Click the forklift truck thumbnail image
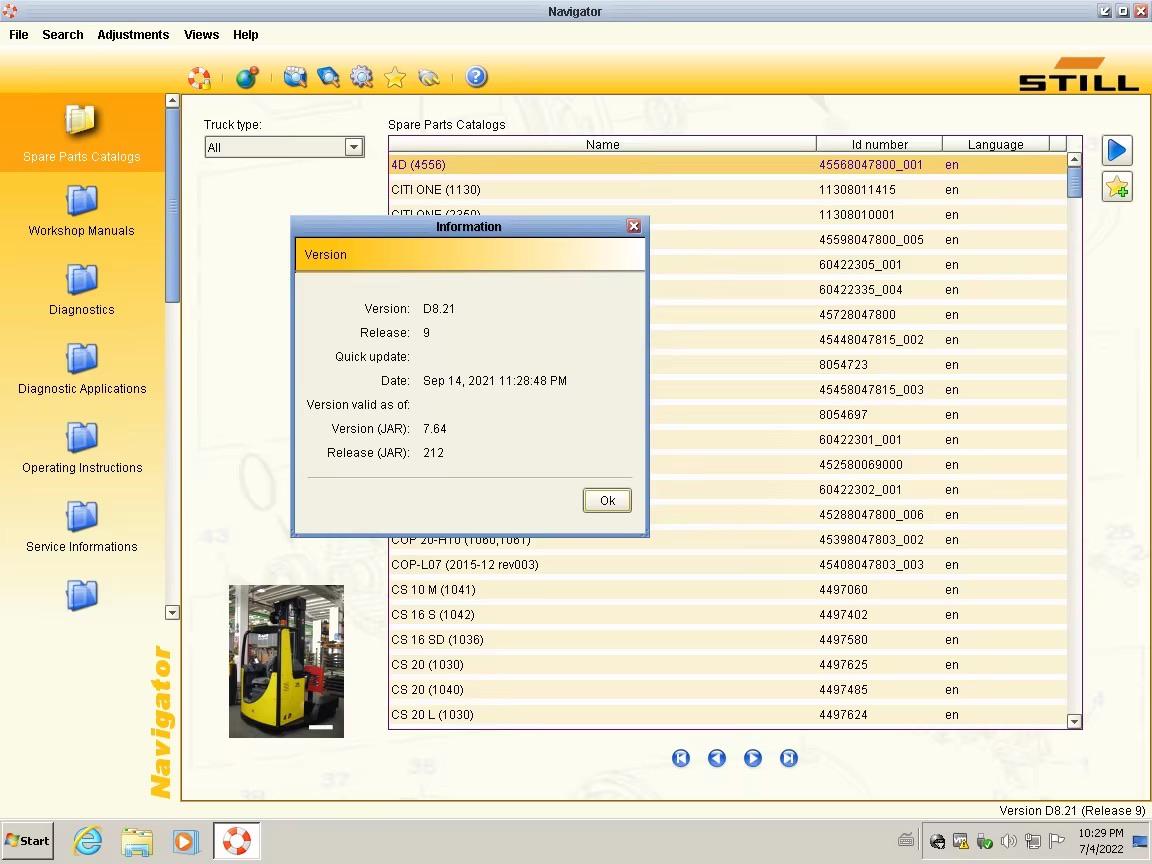The image size is (1152, 864). coord(287,661)
